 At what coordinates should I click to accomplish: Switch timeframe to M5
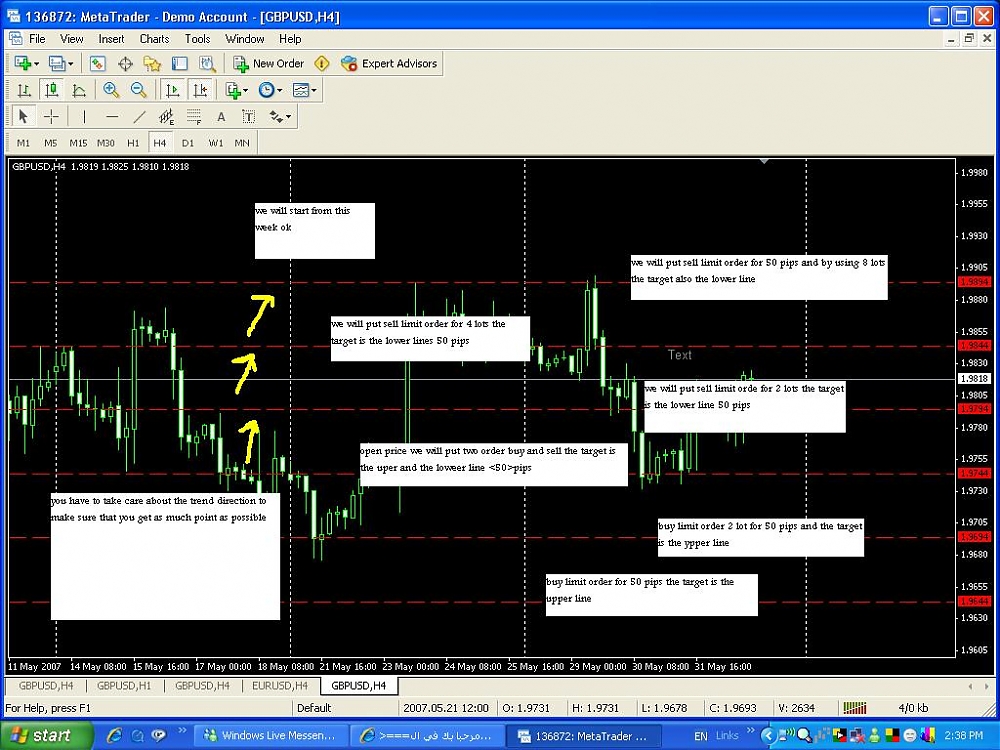[50, 143]
